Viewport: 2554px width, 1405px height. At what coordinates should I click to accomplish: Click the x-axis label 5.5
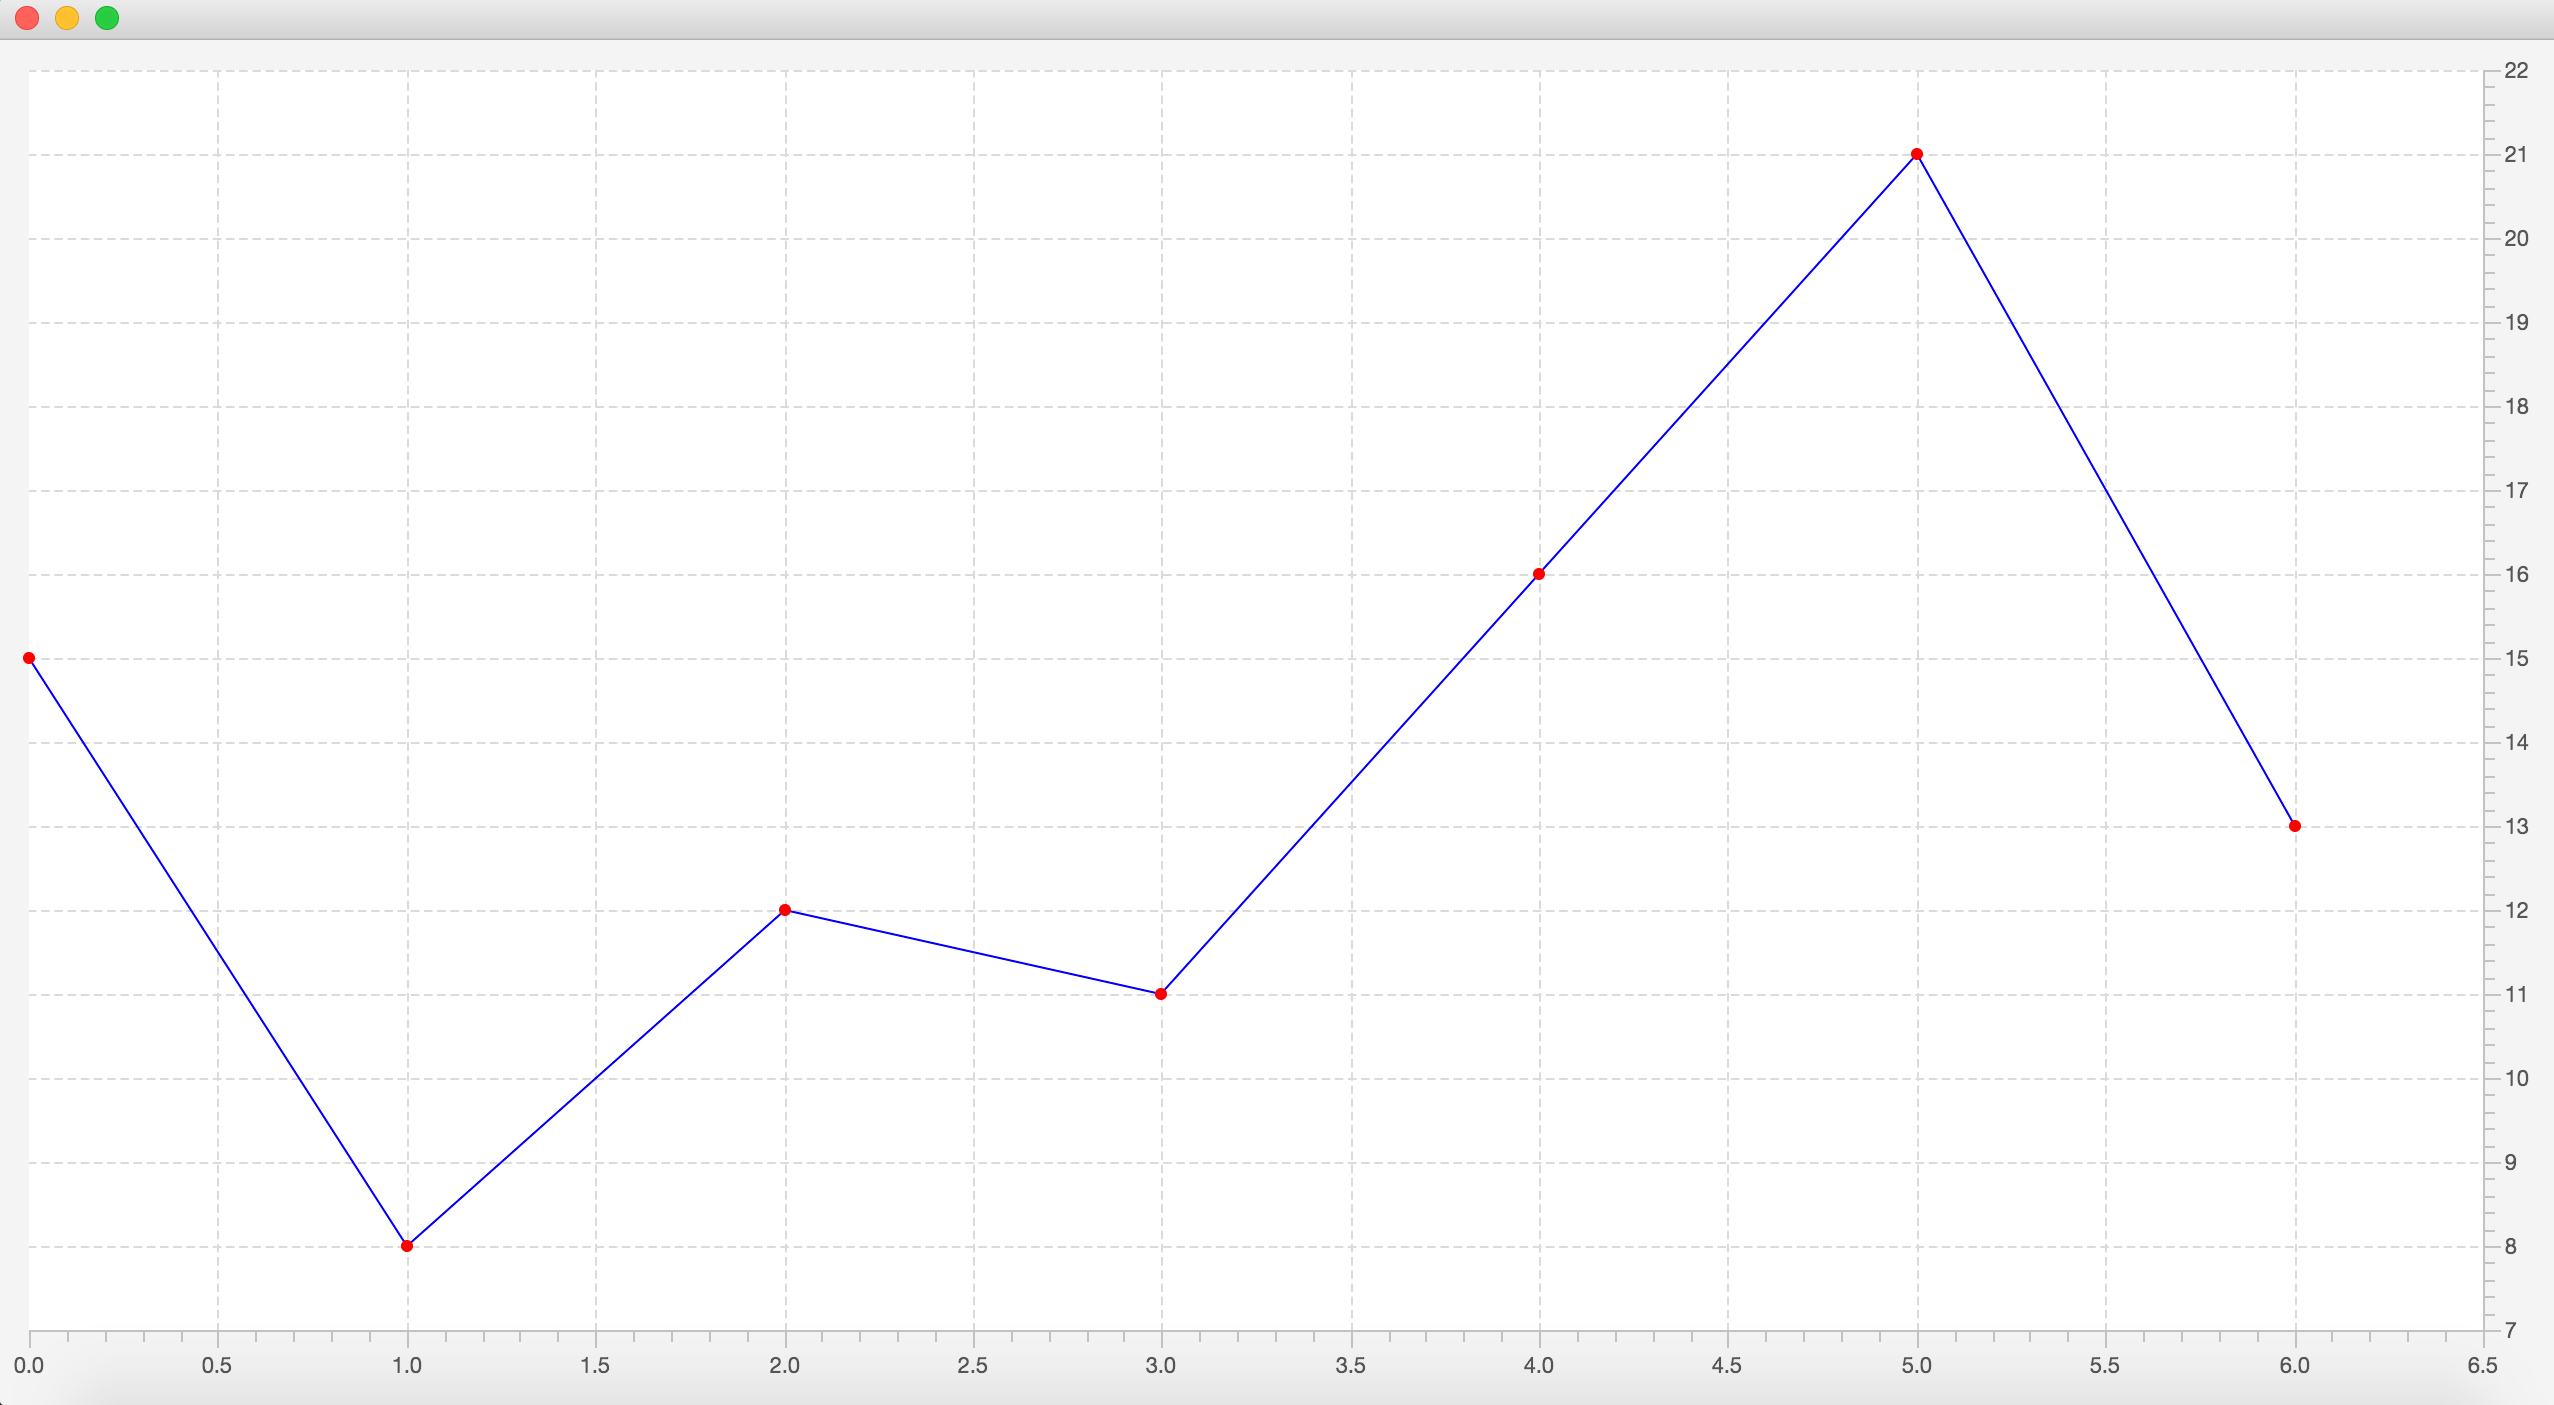tap(2104, 1366)
